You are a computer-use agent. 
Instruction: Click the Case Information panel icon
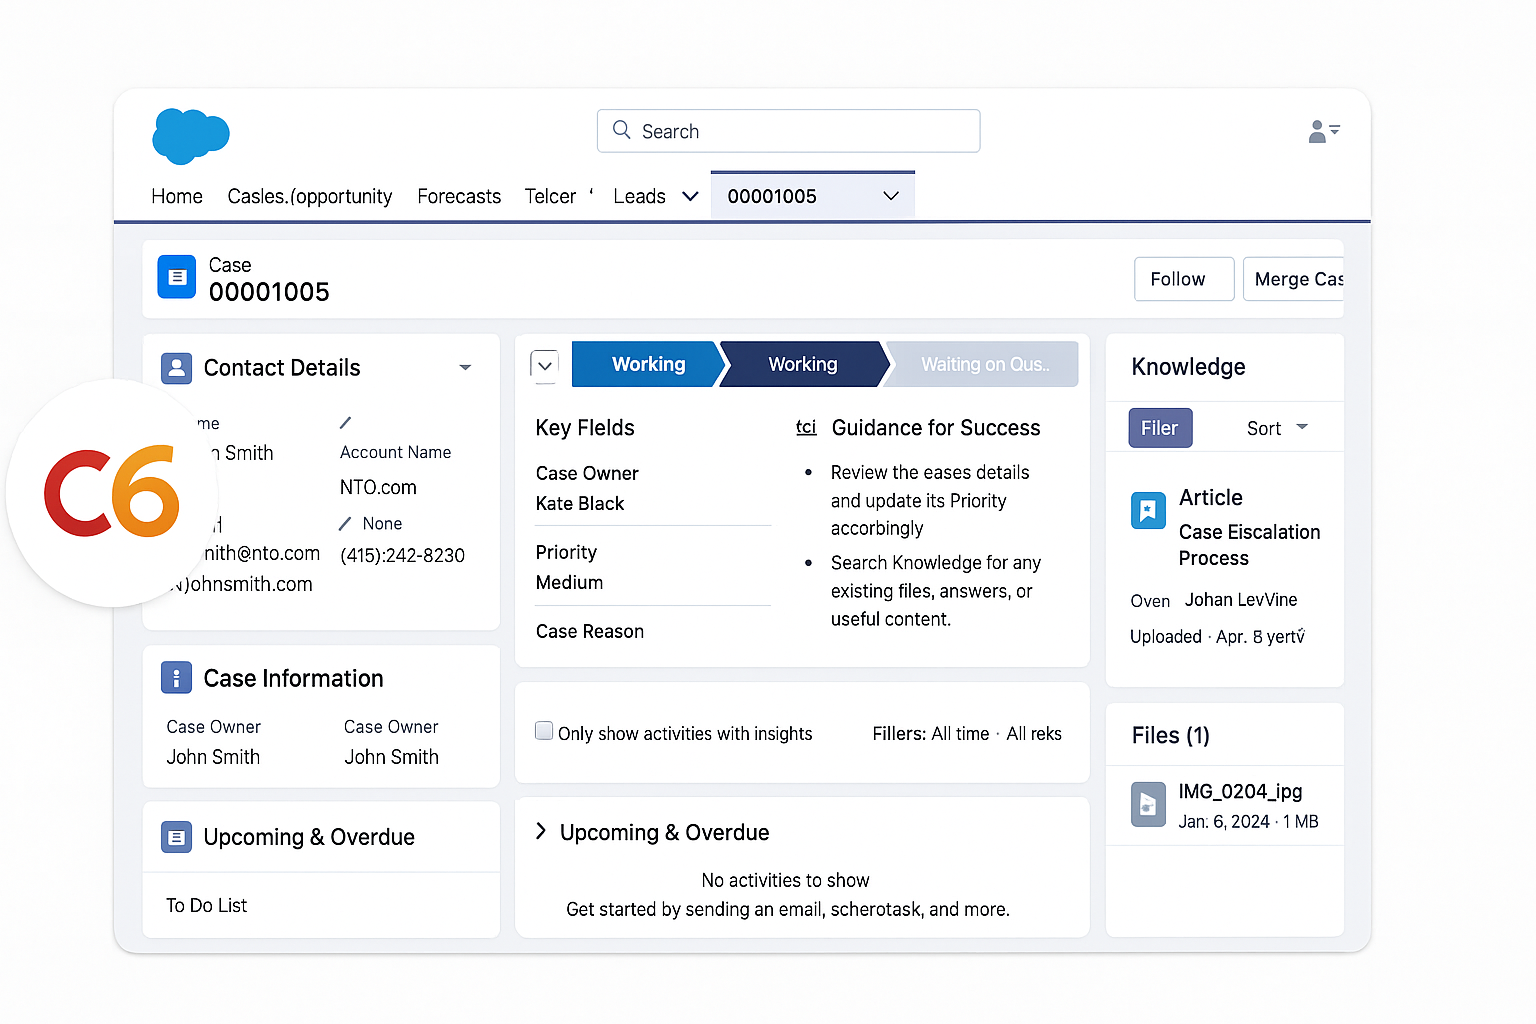tap(177, 678)
